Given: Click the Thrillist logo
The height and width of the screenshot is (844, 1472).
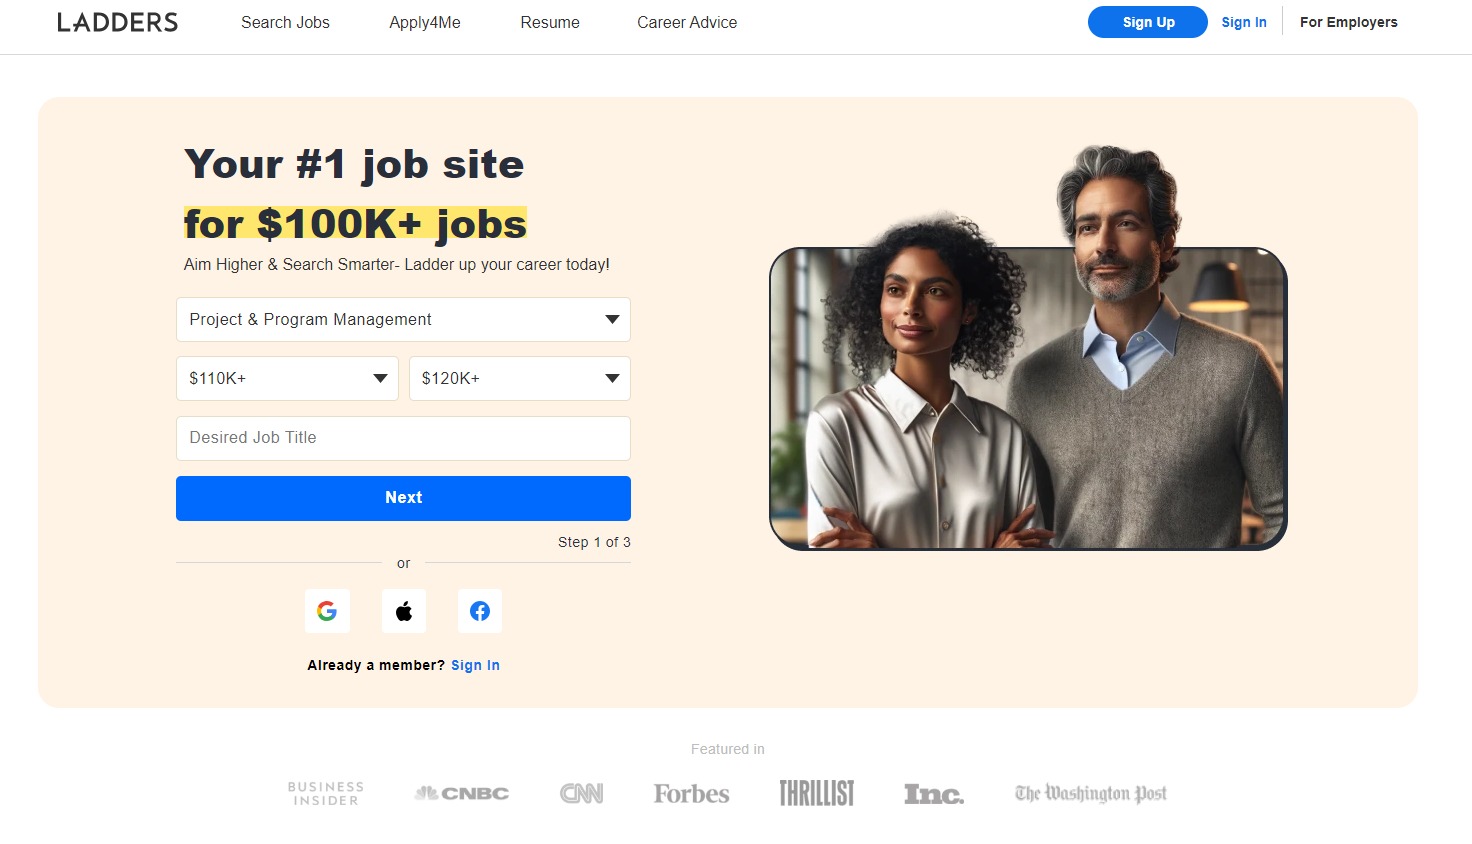Looking at the screenshot, I should [x=816, y=792].
